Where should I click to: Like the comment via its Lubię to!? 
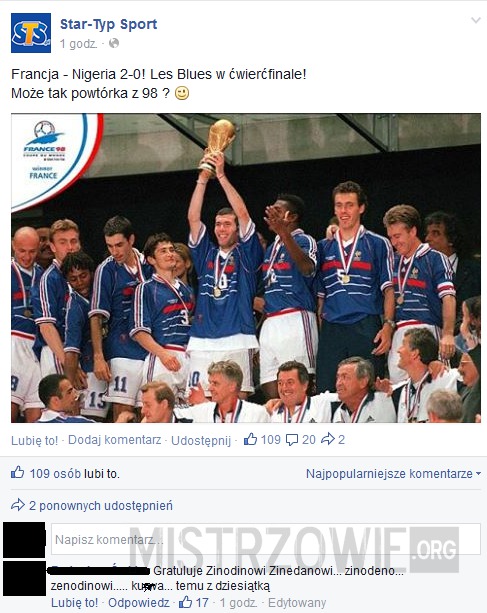(74, 603)
